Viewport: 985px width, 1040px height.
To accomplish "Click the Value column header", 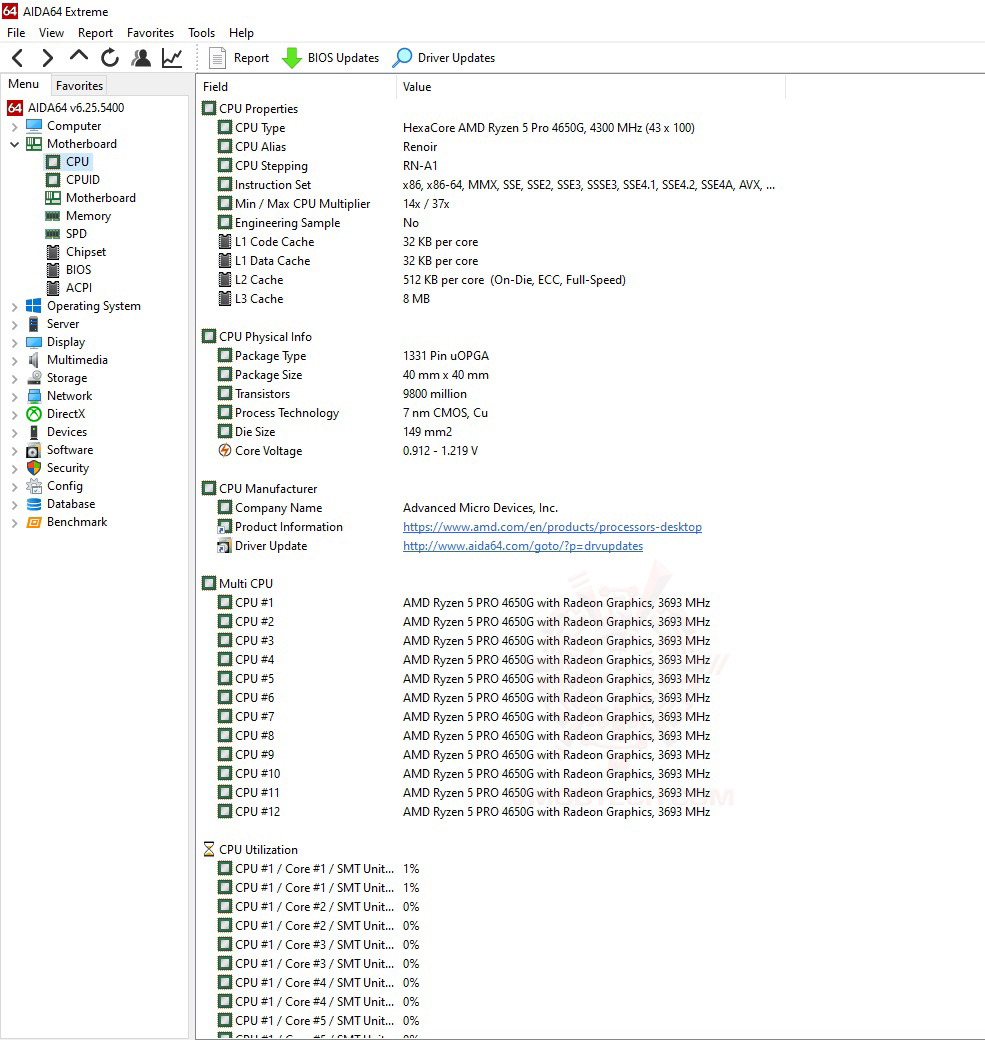I will tap(590, 87).
